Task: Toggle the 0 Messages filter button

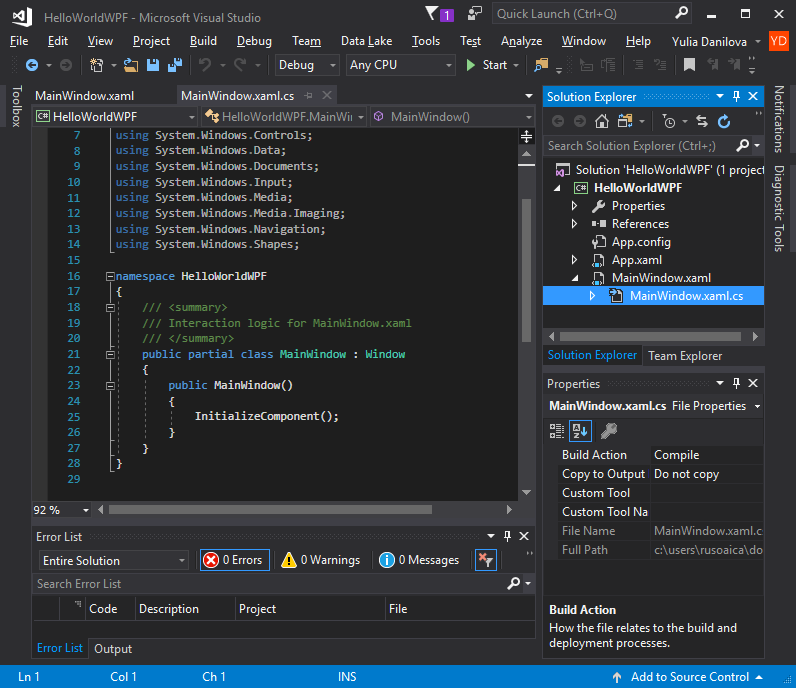Action: coord(419,560)
